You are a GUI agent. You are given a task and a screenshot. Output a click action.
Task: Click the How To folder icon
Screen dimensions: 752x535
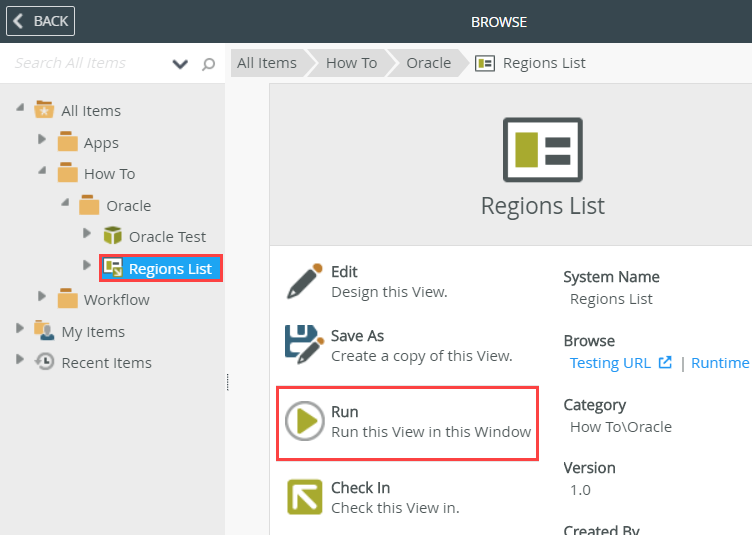point(67,173)
